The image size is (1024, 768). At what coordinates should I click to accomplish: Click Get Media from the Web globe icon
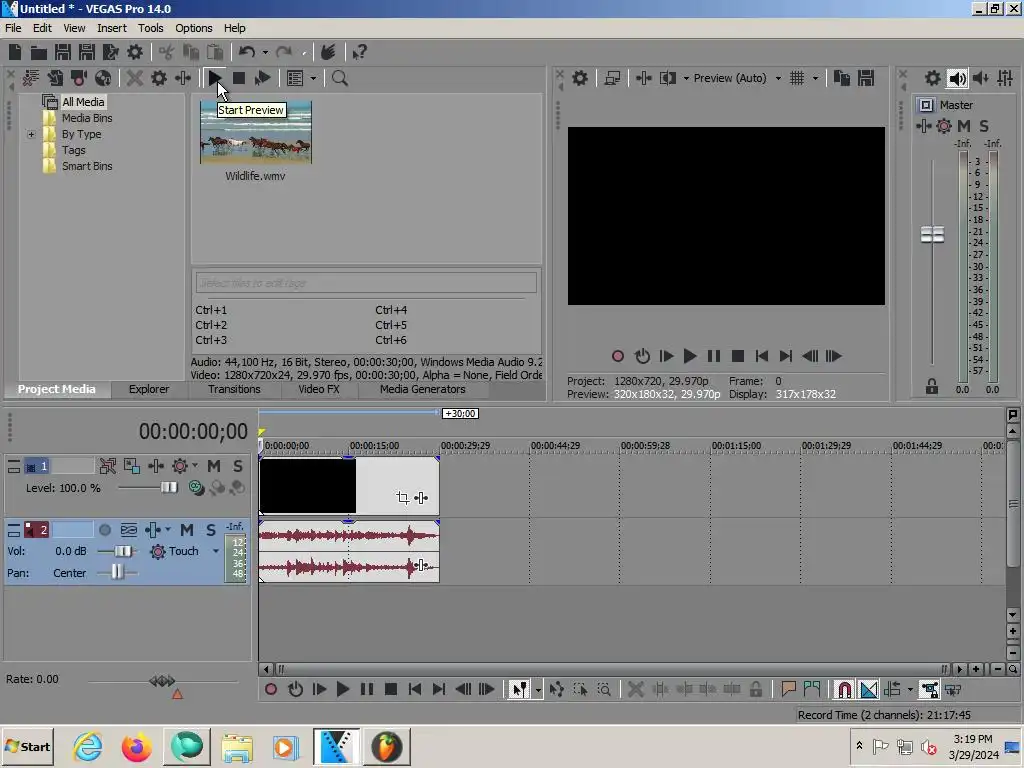pos(103,78)
